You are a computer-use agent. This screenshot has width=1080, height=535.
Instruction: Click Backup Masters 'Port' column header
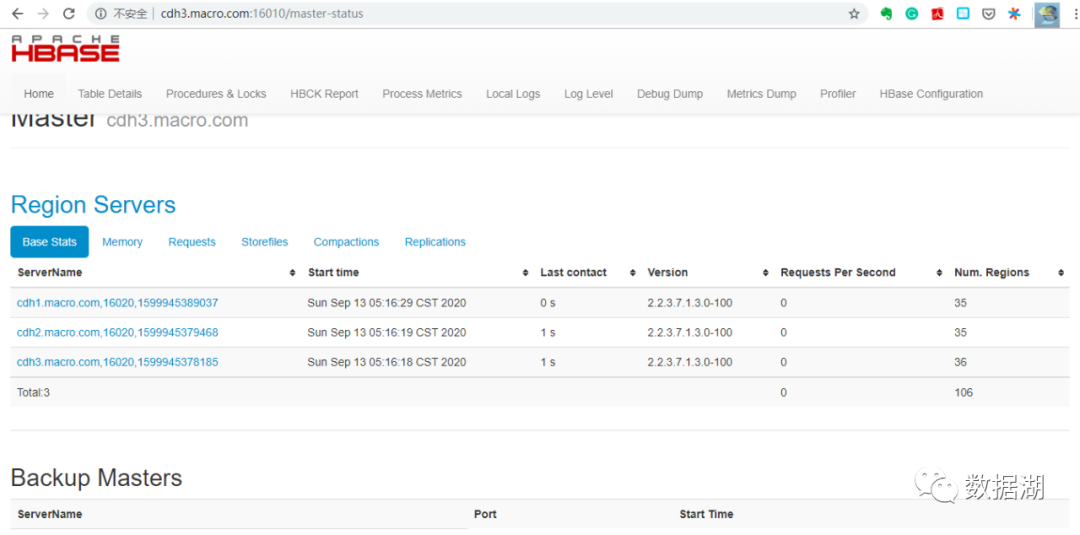pyautogui.click(x=485, y=514)
